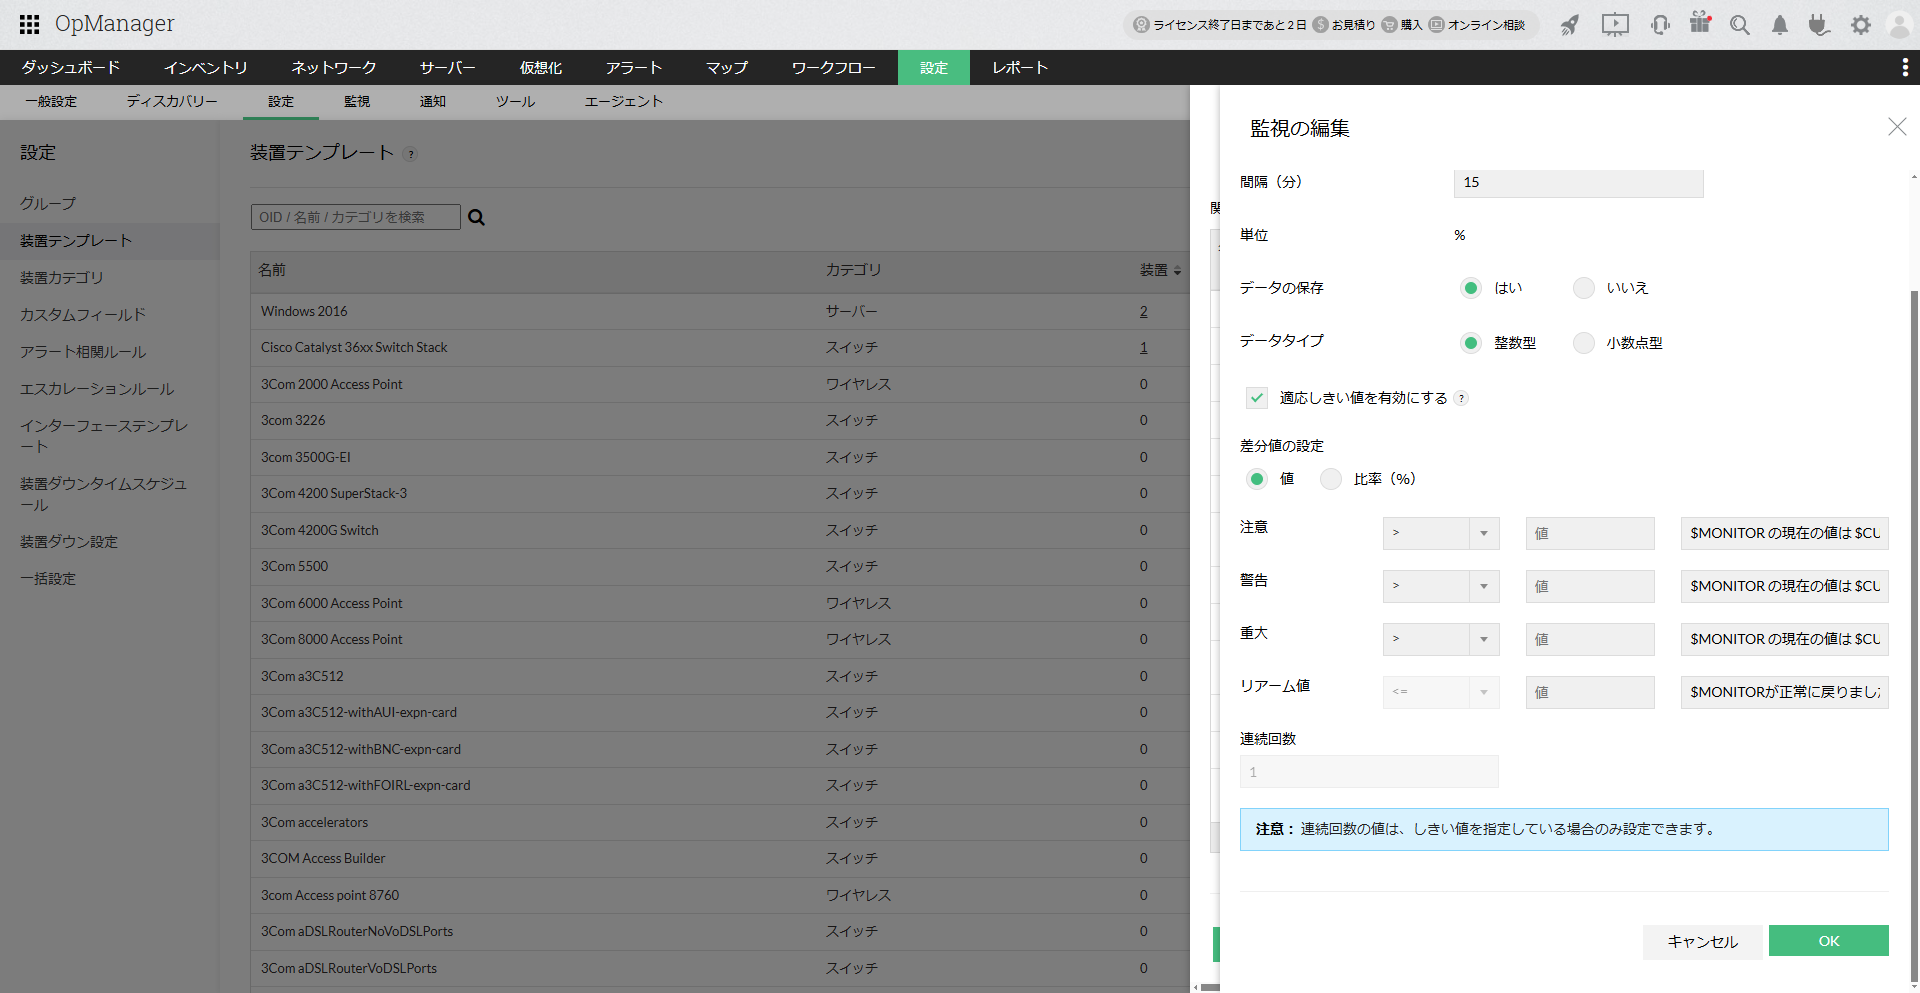Click OK button in edit panel

coord(1829,941)
